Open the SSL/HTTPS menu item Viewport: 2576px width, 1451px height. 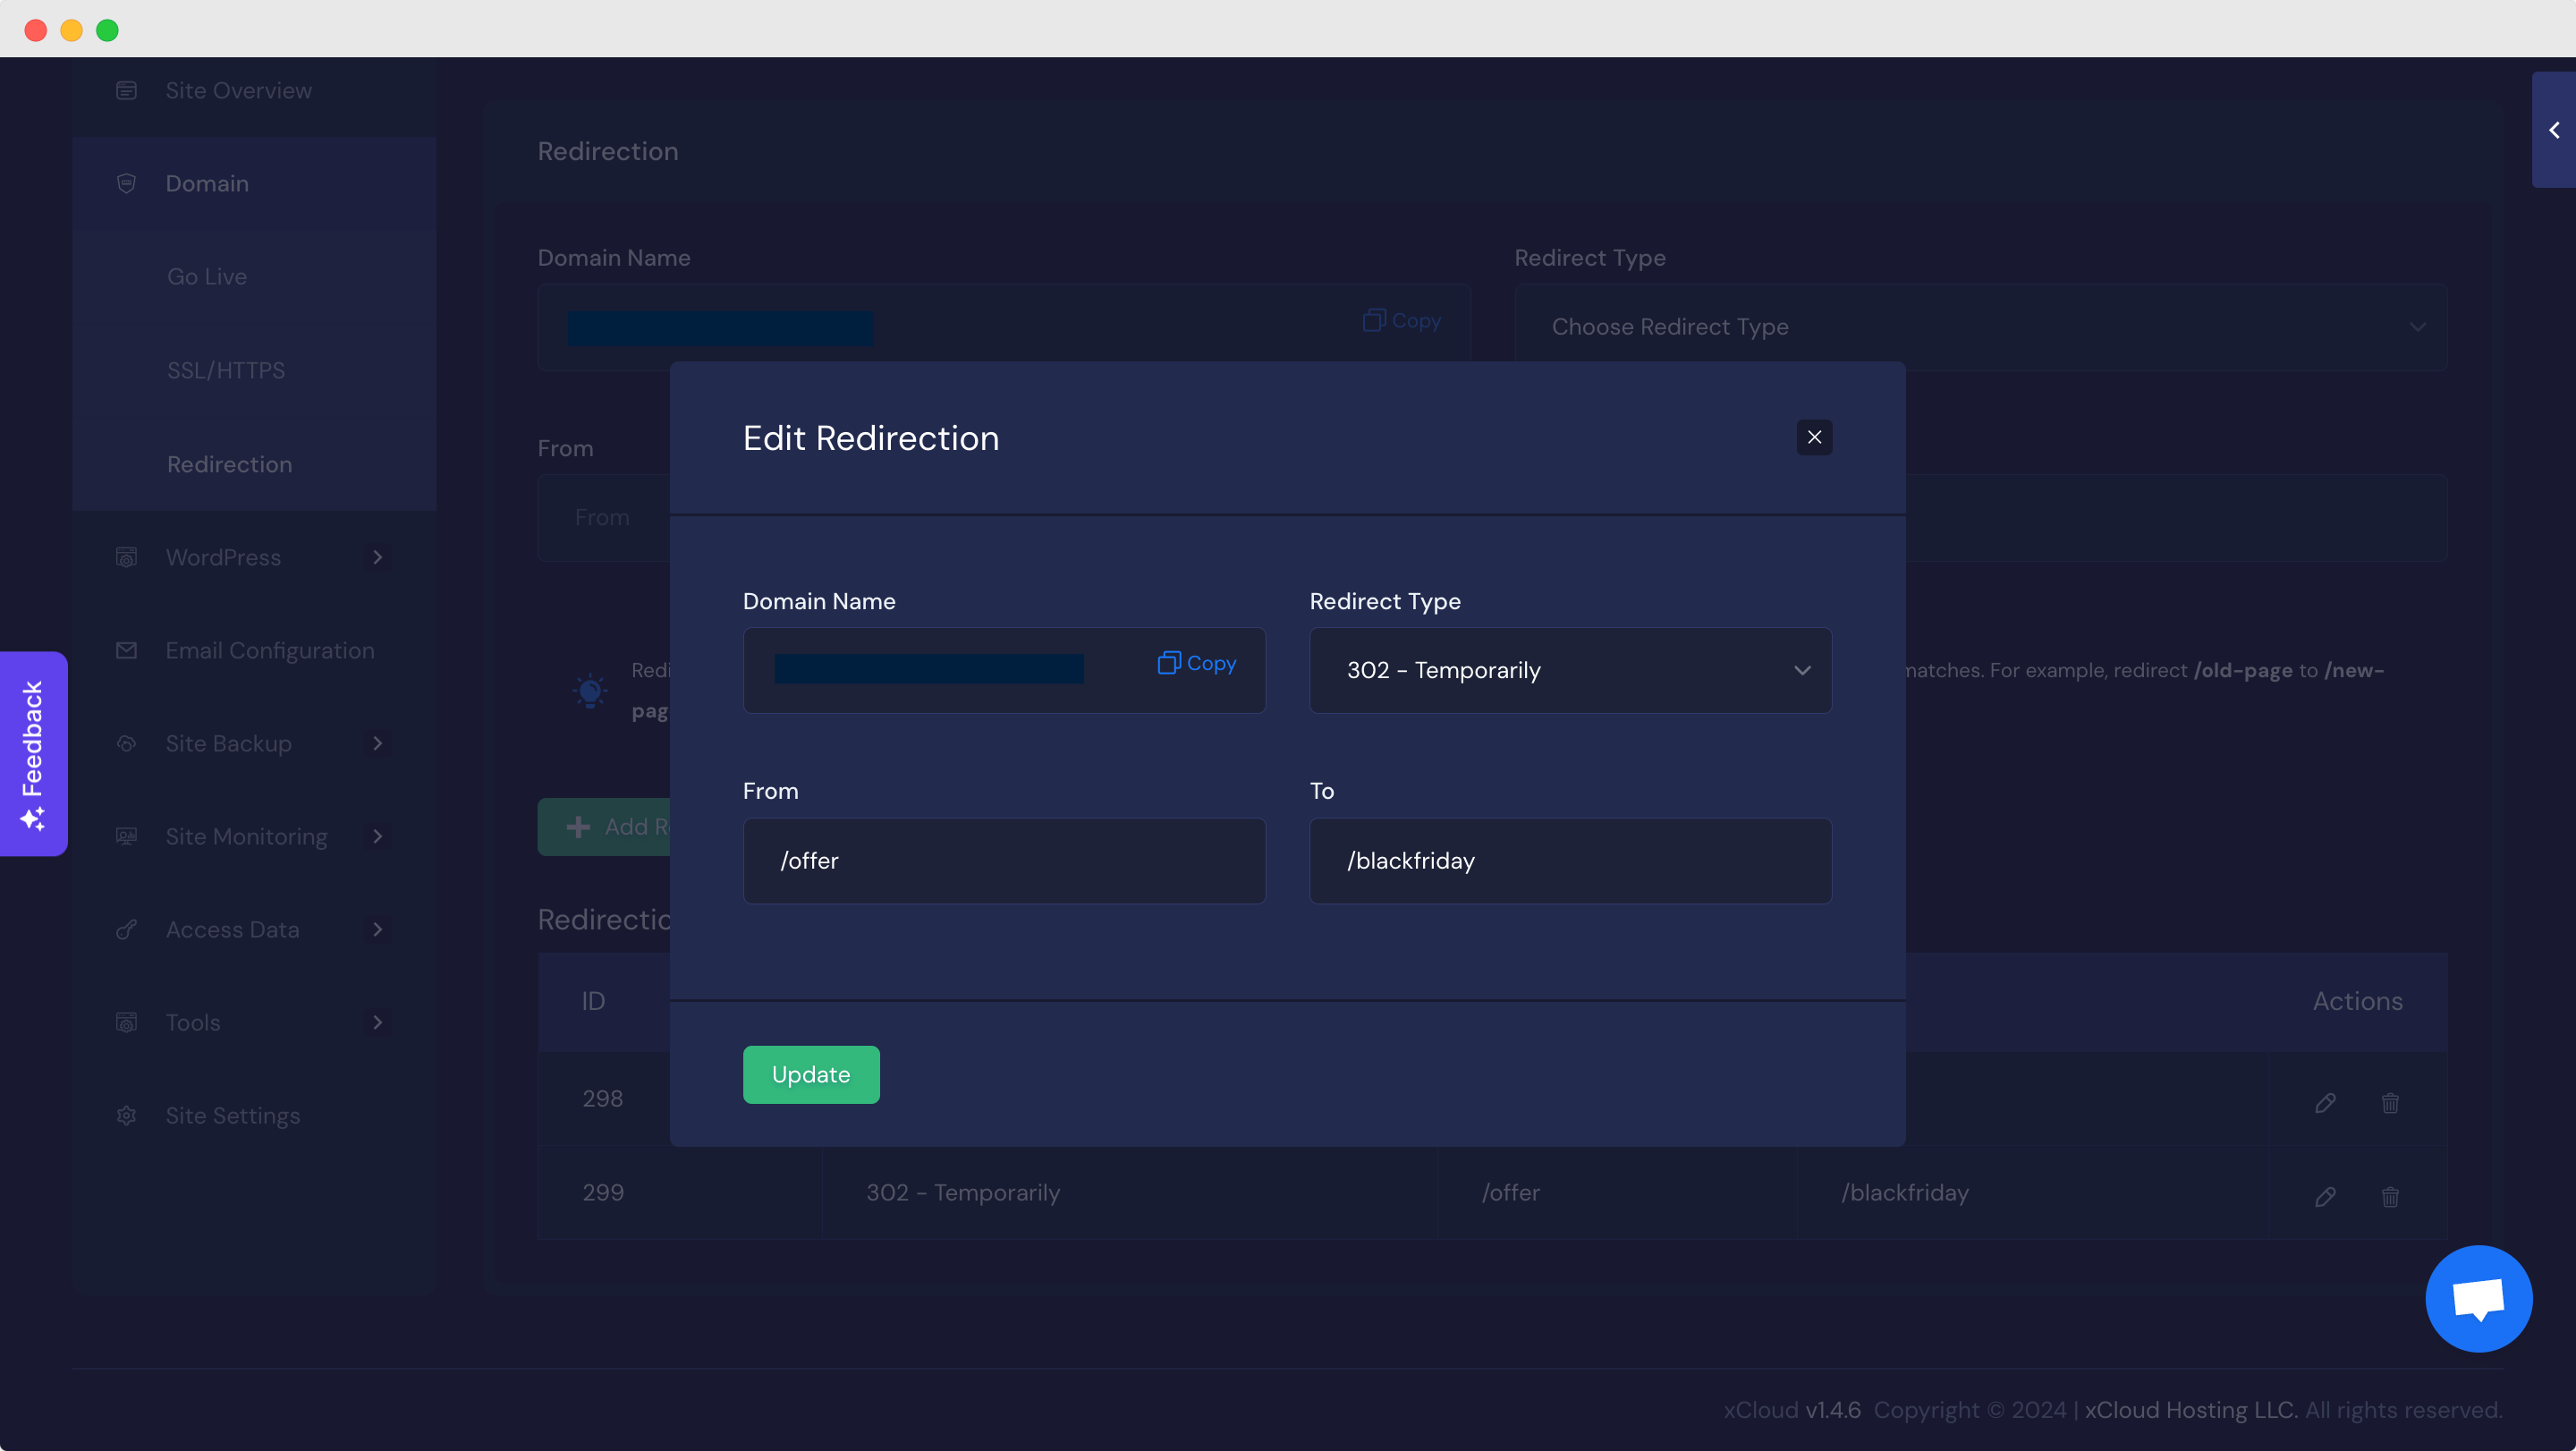pos(226,369)
